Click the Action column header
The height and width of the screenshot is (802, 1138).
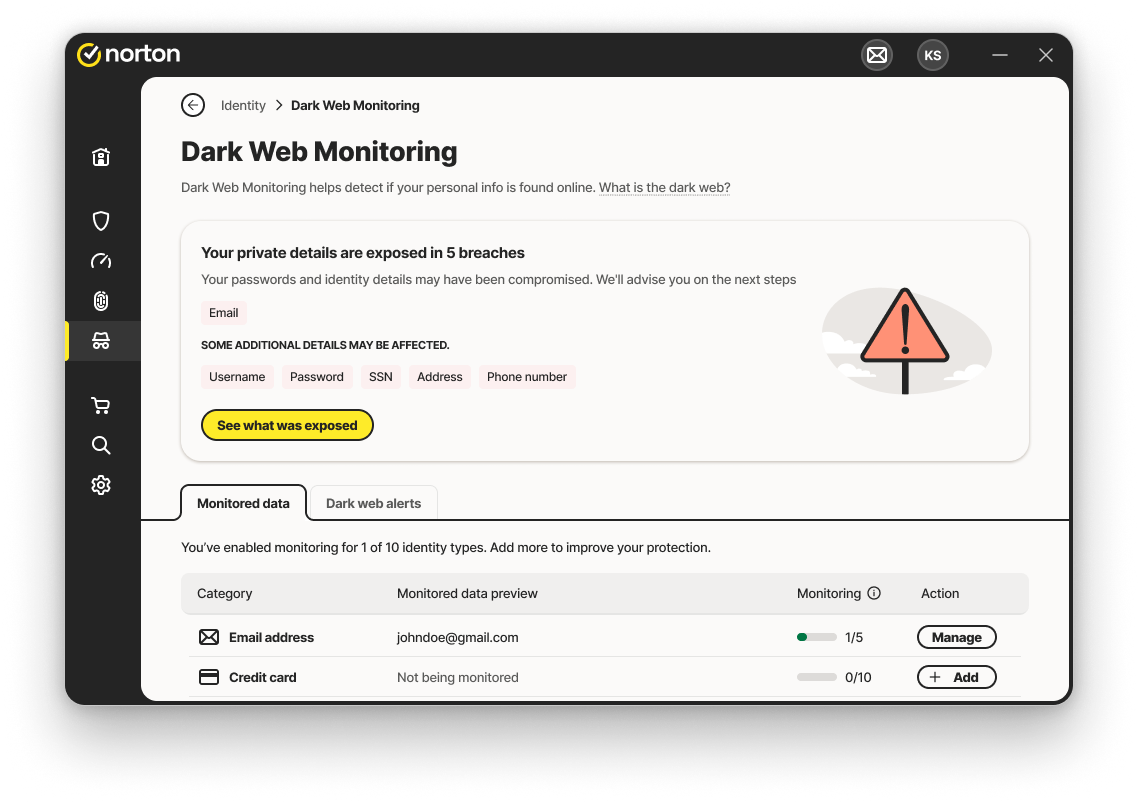[x=940, y=593]
